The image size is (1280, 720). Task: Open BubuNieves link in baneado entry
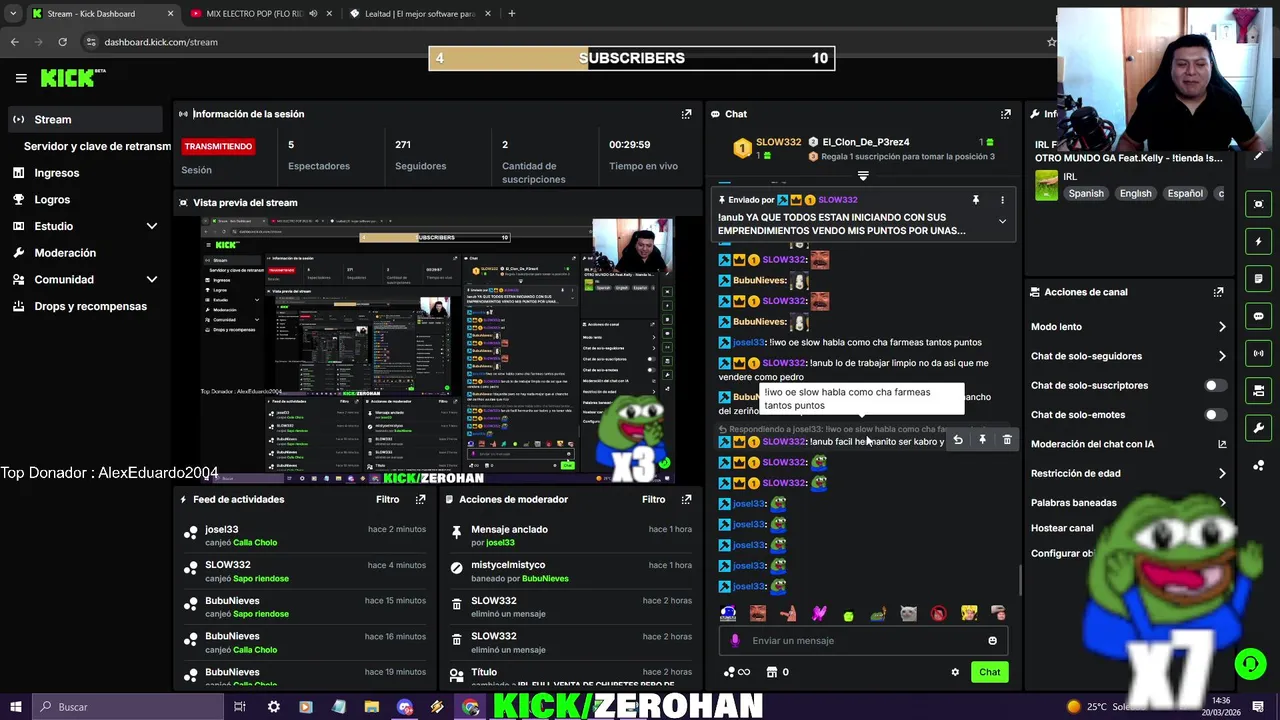pyautogui.click(x=545, y=579)
